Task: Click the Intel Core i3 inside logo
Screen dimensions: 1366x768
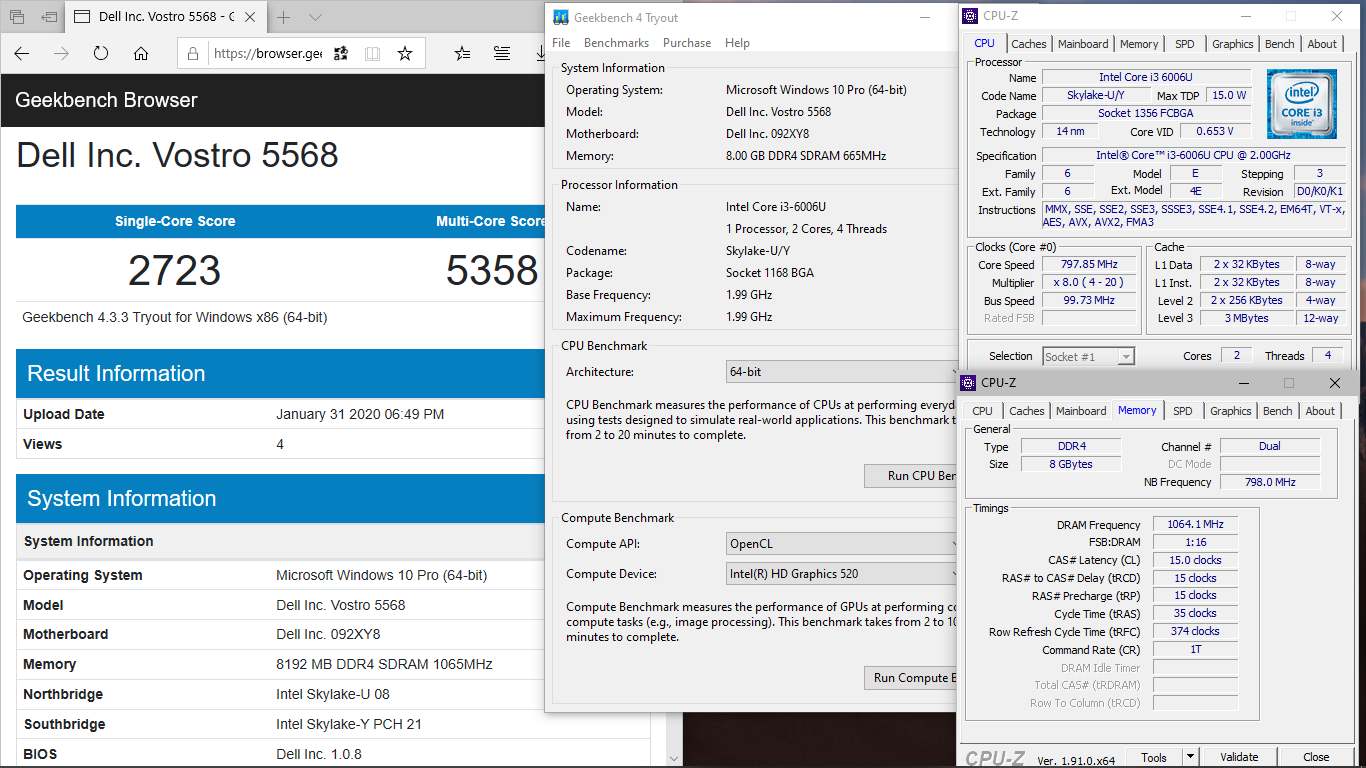Action: [1301, 104]
